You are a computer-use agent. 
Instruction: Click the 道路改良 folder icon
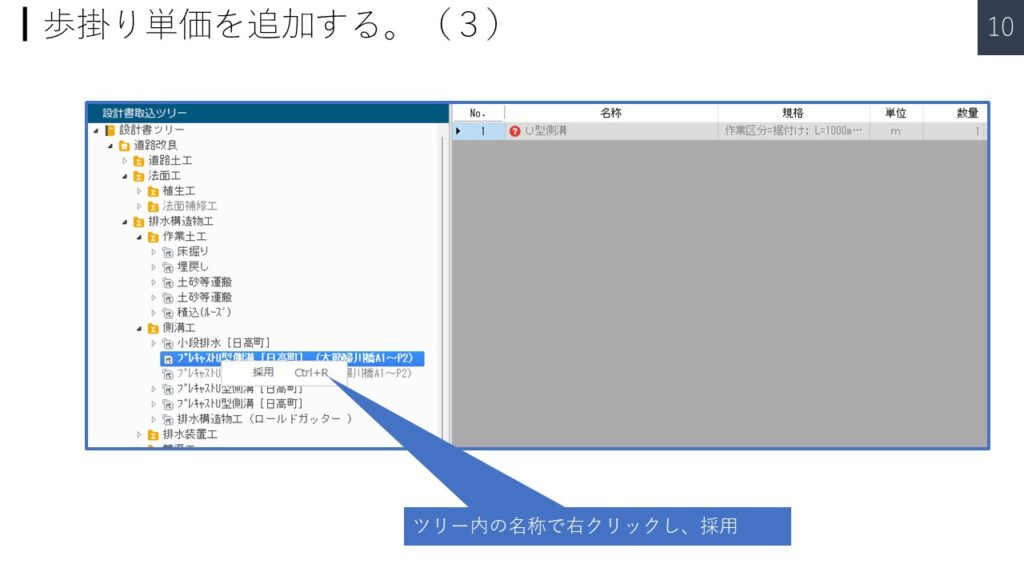(x=124, y=145)
